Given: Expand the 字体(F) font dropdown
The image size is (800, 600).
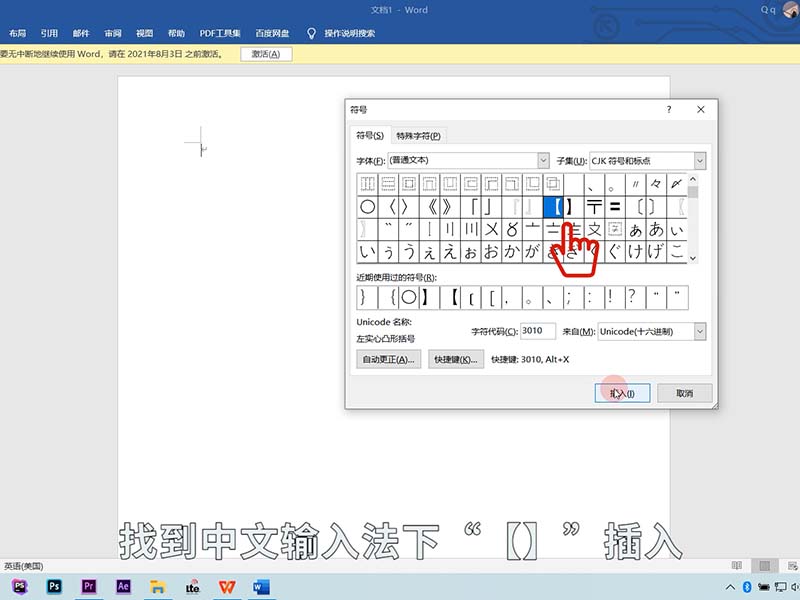Looking at the screenshot, I should [x=543, y=161].
